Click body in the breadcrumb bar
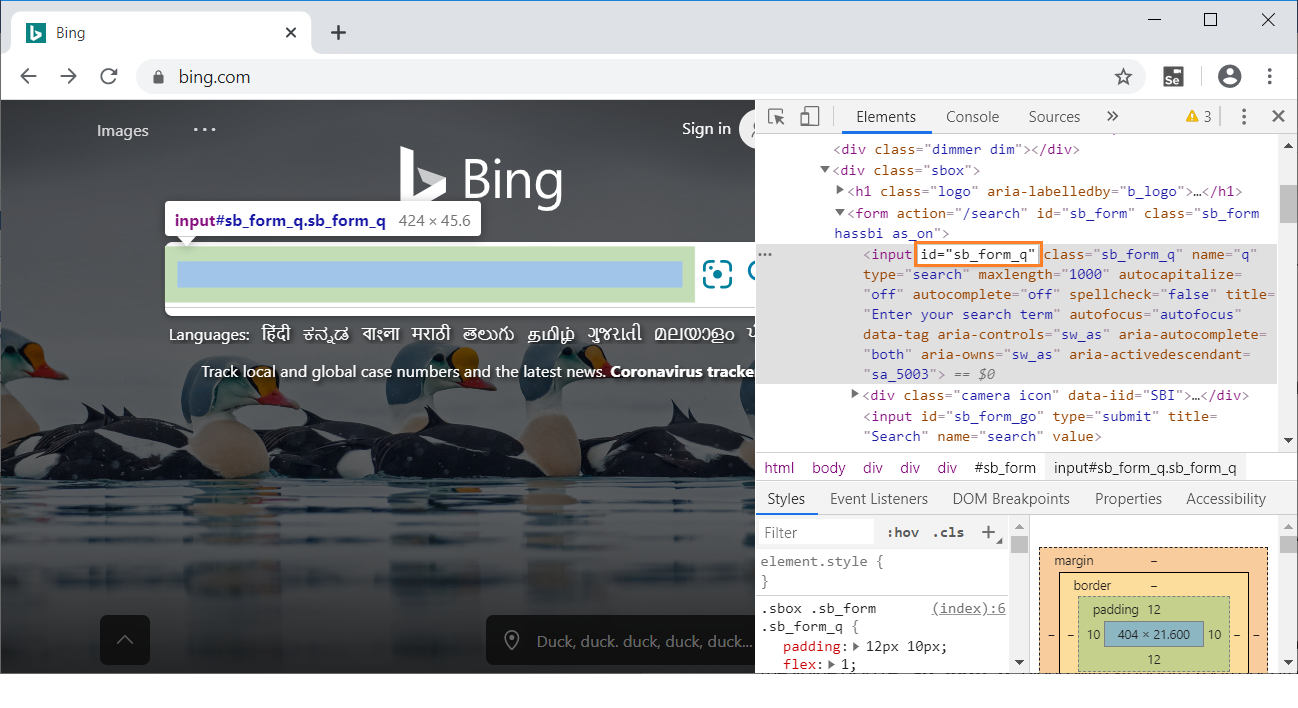The width and height of the screenshot is (1298, 708). (x=828, y=468)
